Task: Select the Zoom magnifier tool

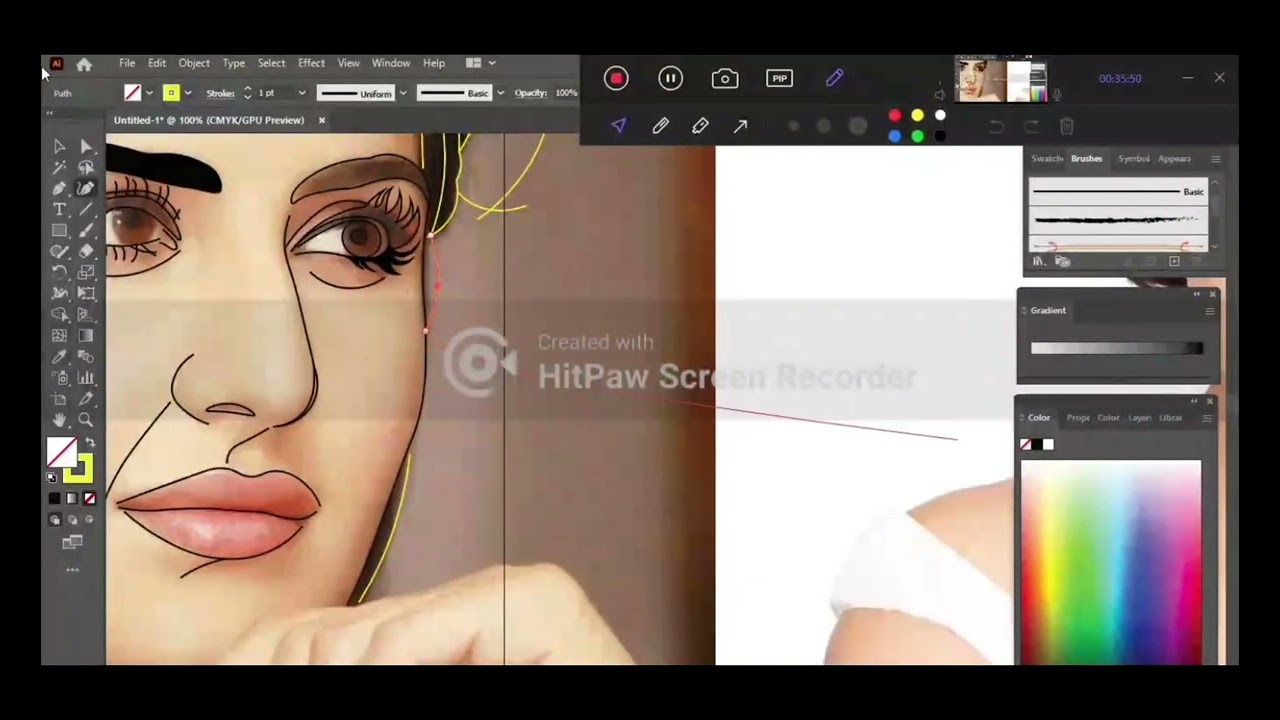Action: 86,420
